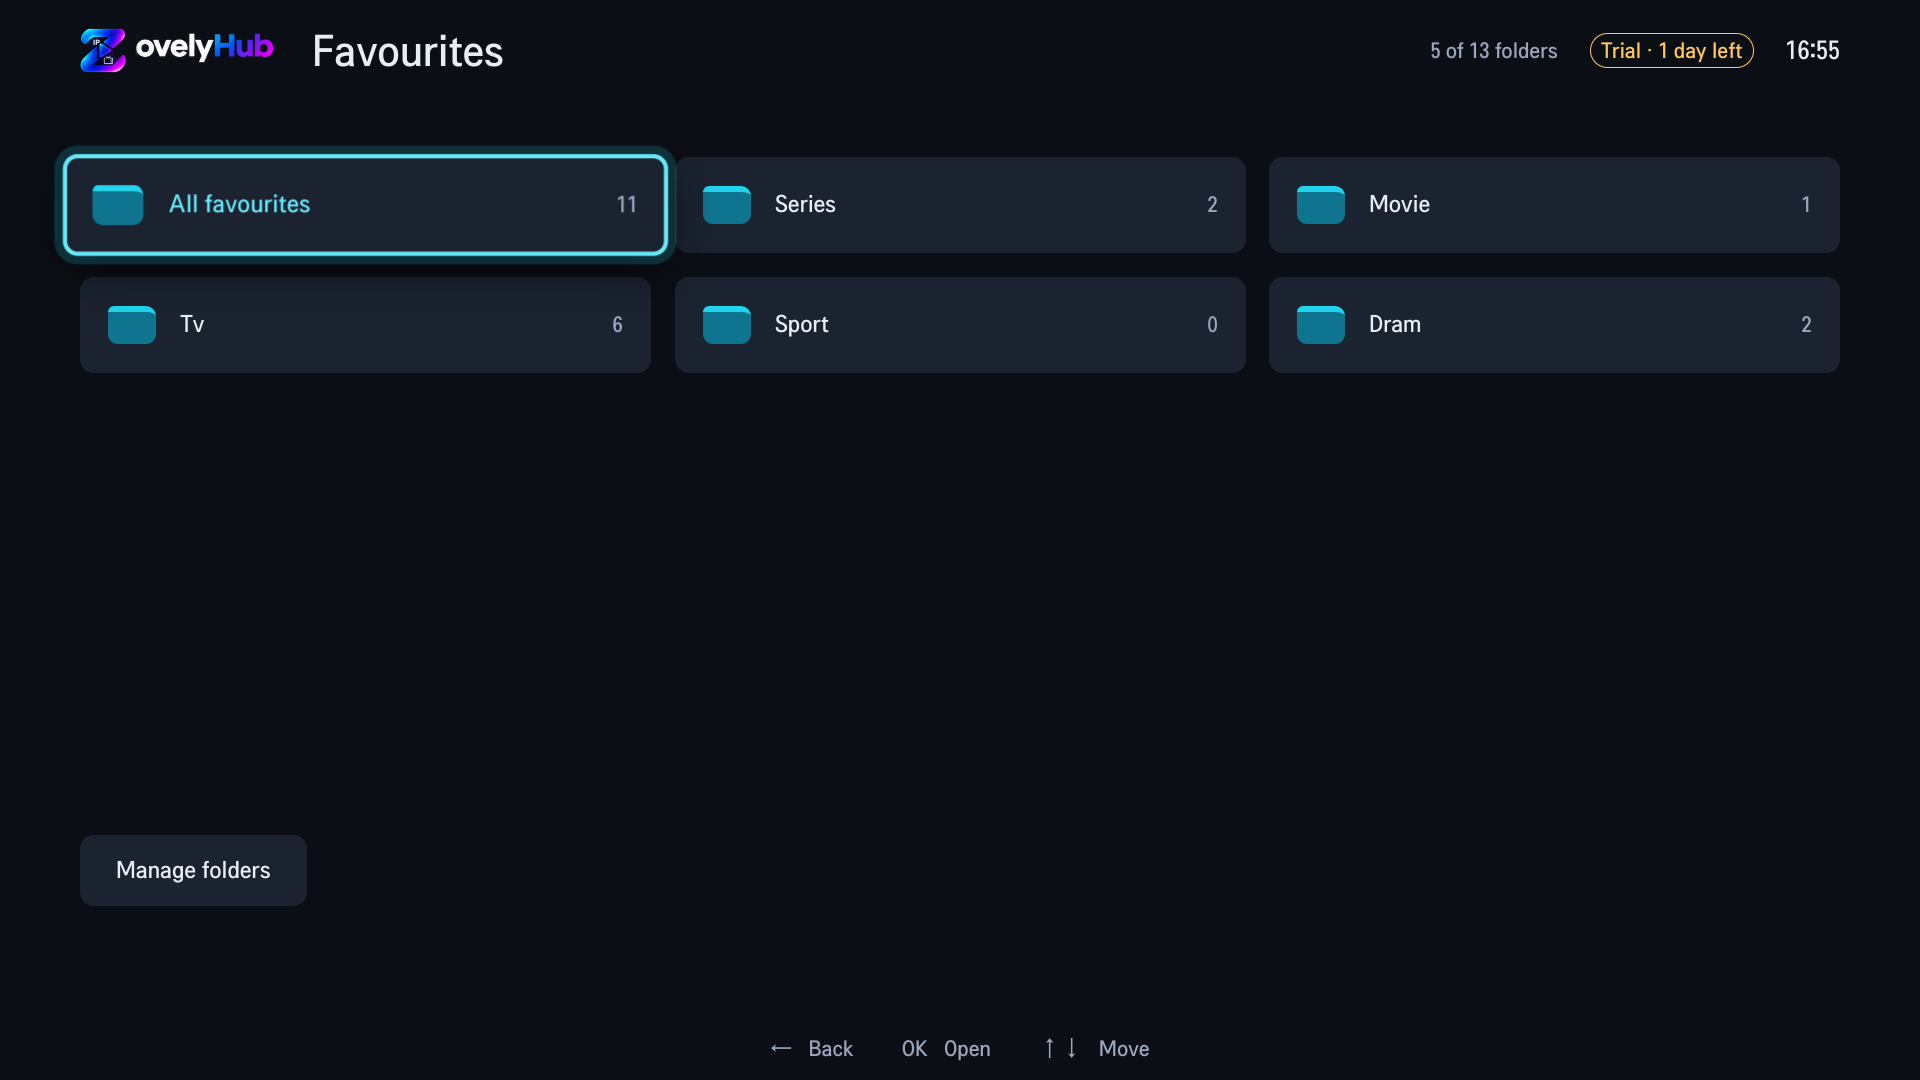1920x1080 pixels.
Task: Click the Back left arrow icon
Action: point(781,1048)
